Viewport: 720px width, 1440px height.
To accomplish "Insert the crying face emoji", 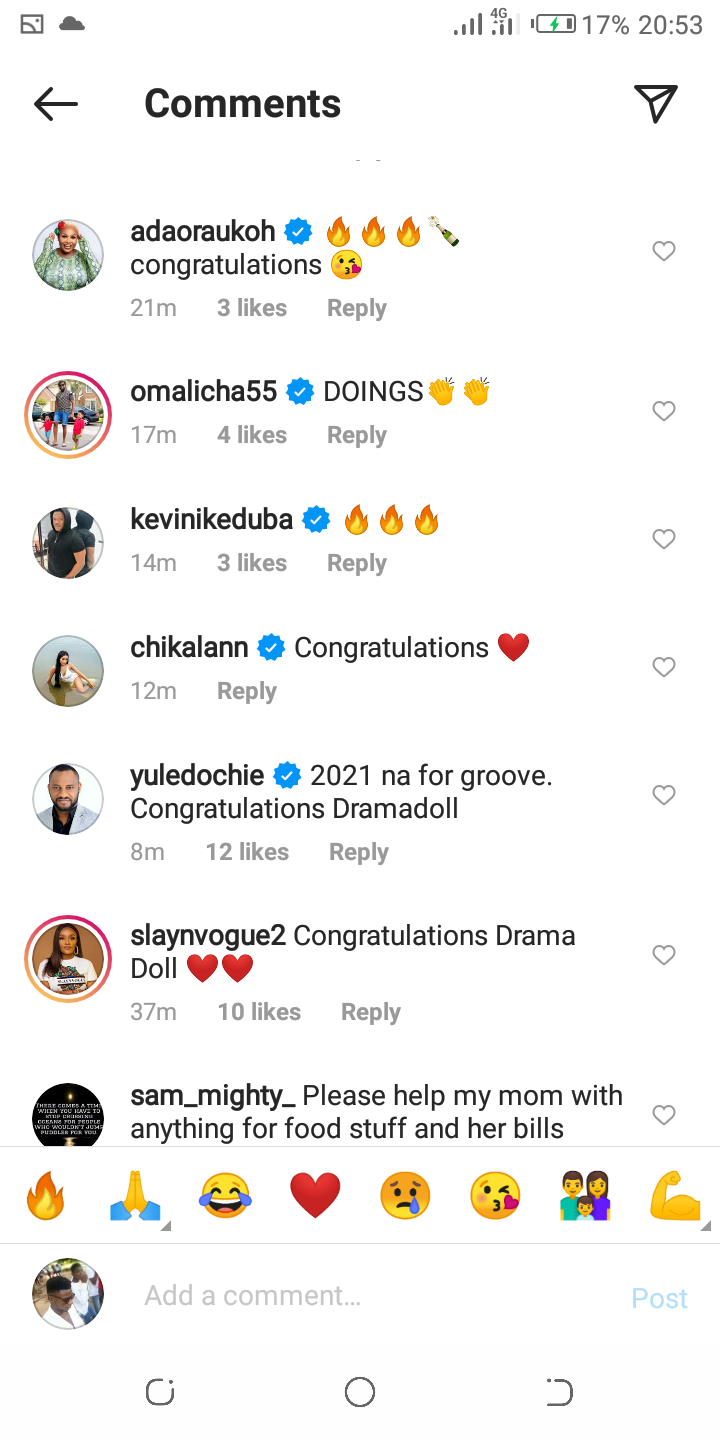I will click(x=405, y=1196).
